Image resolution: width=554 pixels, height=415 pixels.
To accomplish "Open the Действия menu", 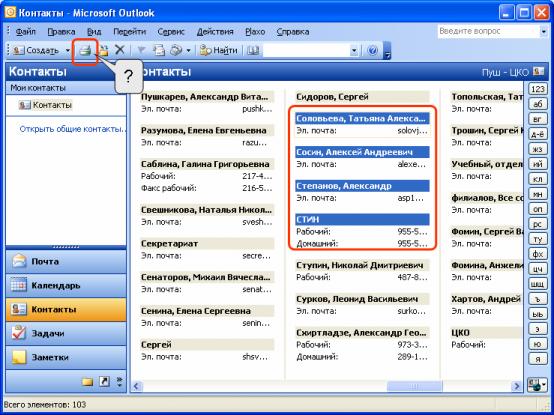I will pos(215,32).
